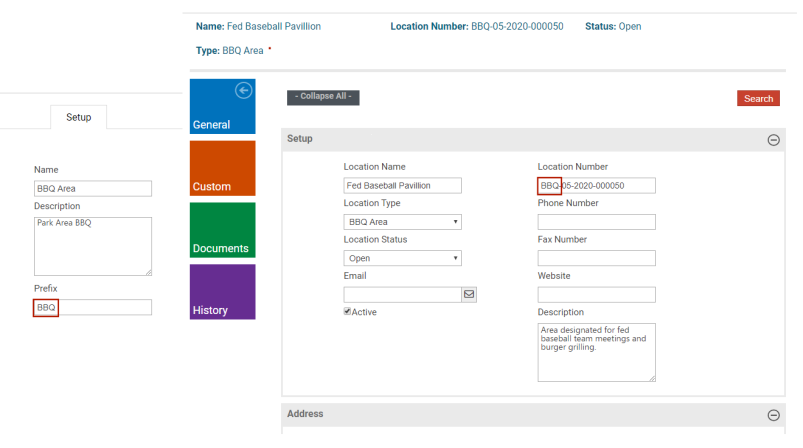This screenshot has height=448, width=803.
Task: Click the Prefix field containing BBQ
Action: [x=92, y=308]
